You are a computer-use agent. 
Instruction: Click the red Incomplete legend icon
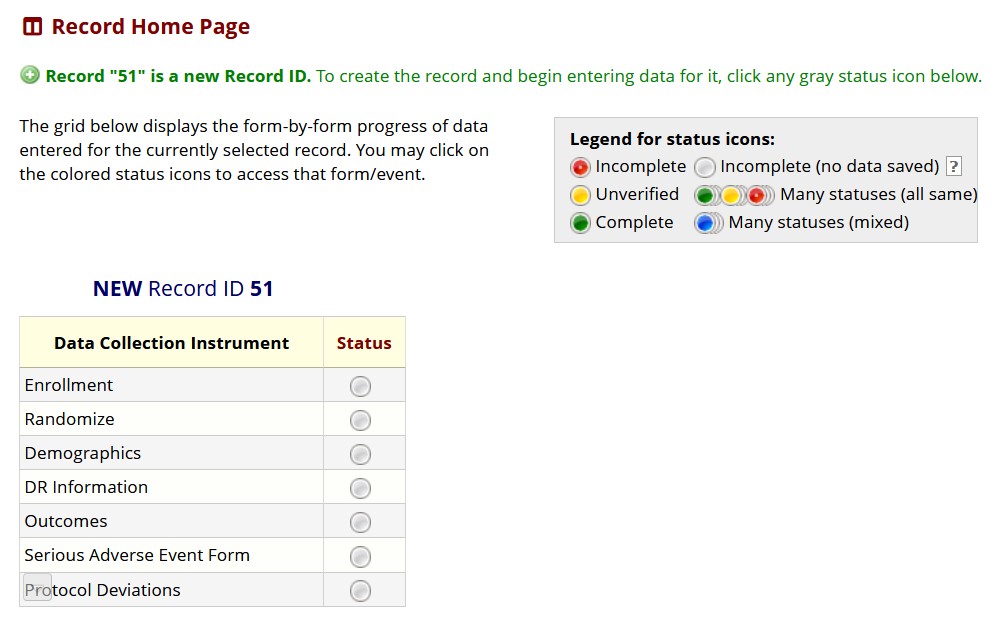(580, 167)
